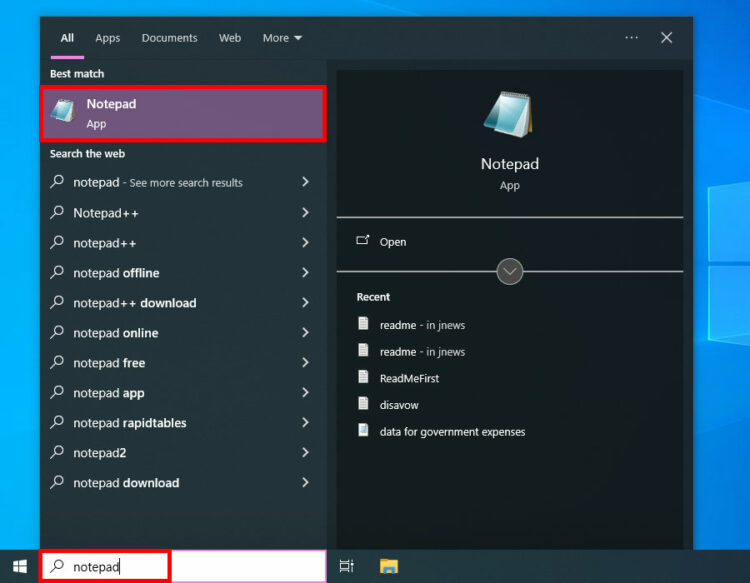Open the ReadMeFirst recent file

pos(409,378)
